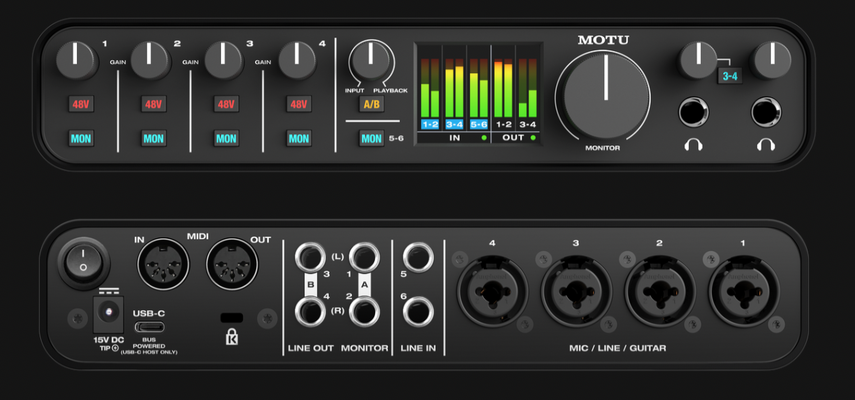Click the channel 3 GAIN knob
Screen dimensions: 855x400
223,60
